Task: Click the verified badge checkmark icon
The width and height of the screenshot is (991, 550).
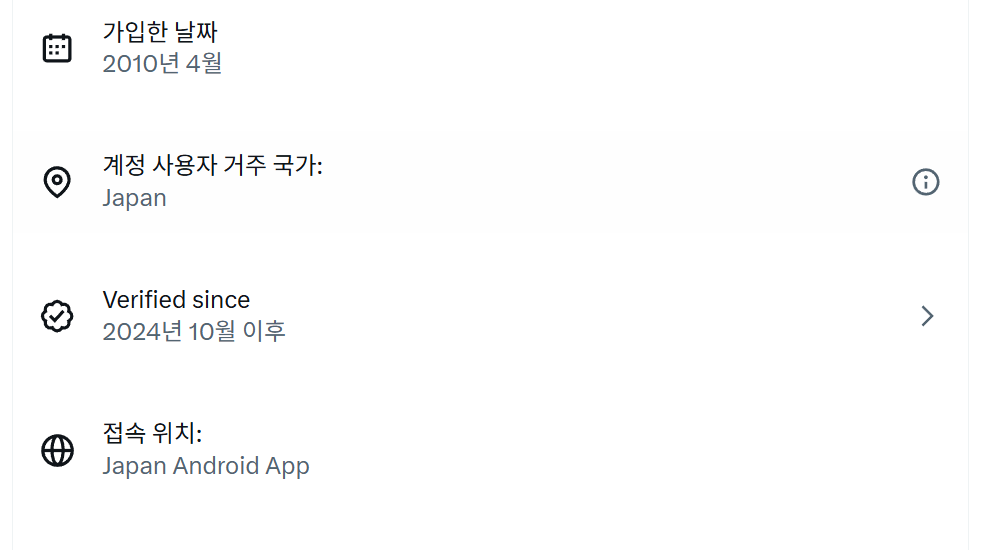Action: (57, 316)
